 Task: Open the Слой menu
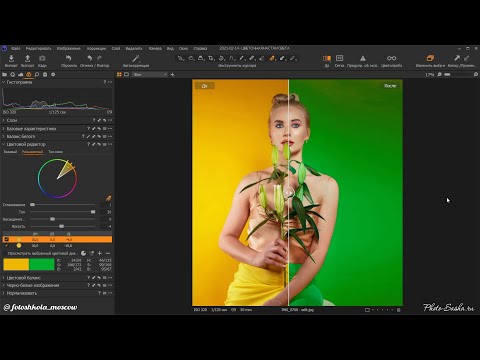pyautogui.click(x=116, y=49)
